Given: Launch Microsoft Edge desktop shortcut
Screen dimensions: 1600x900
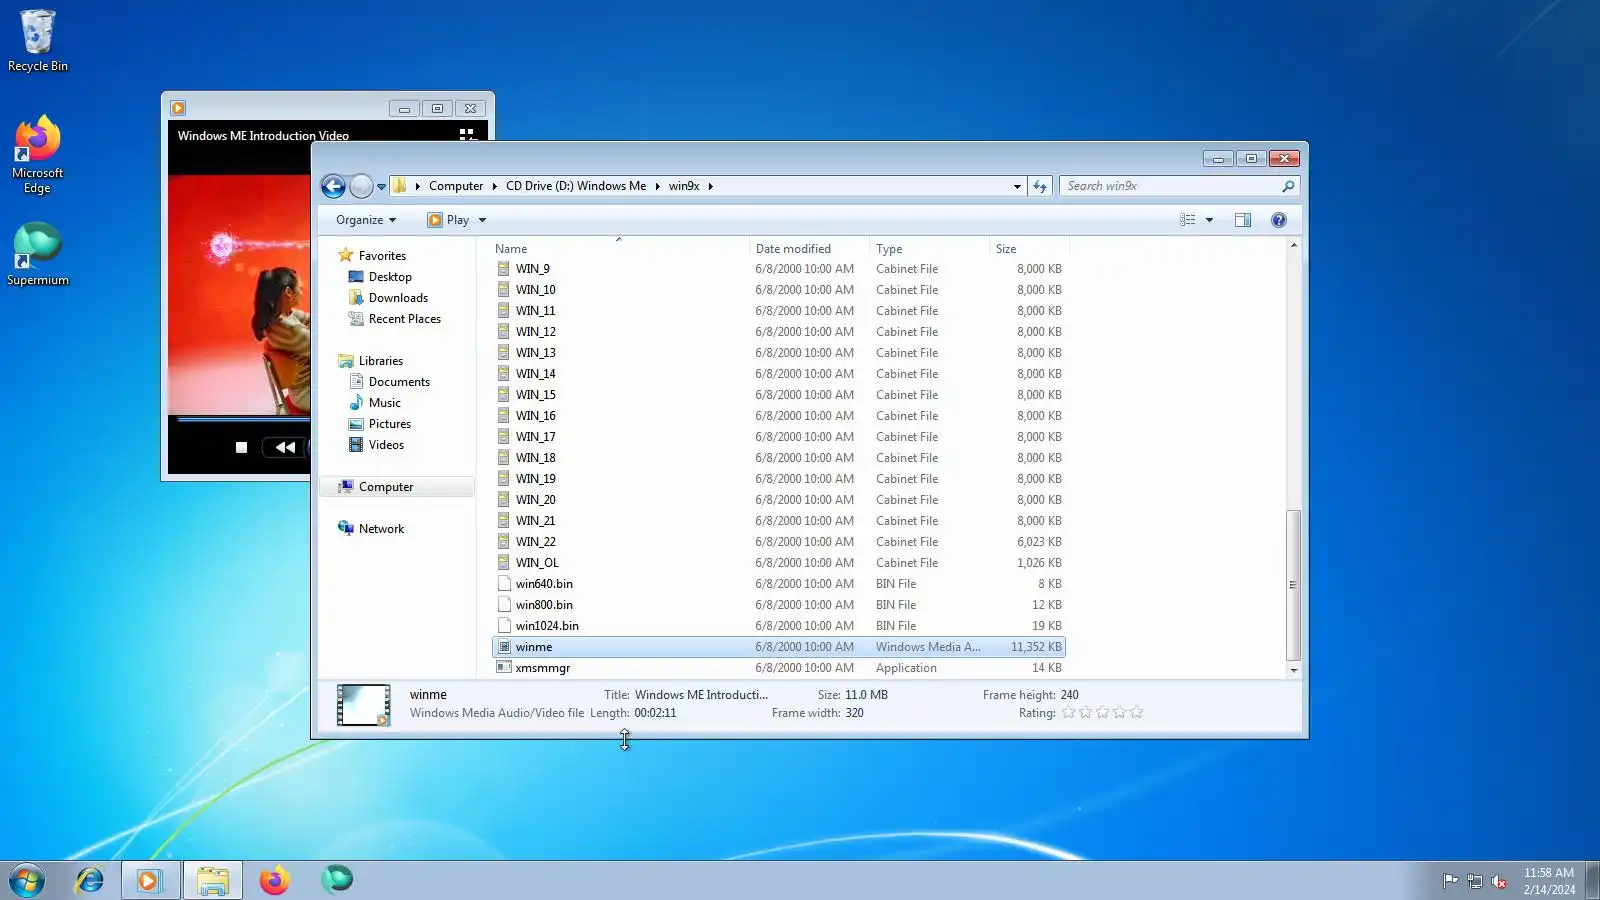Looking at the screenshot, I should pos(38,155).
